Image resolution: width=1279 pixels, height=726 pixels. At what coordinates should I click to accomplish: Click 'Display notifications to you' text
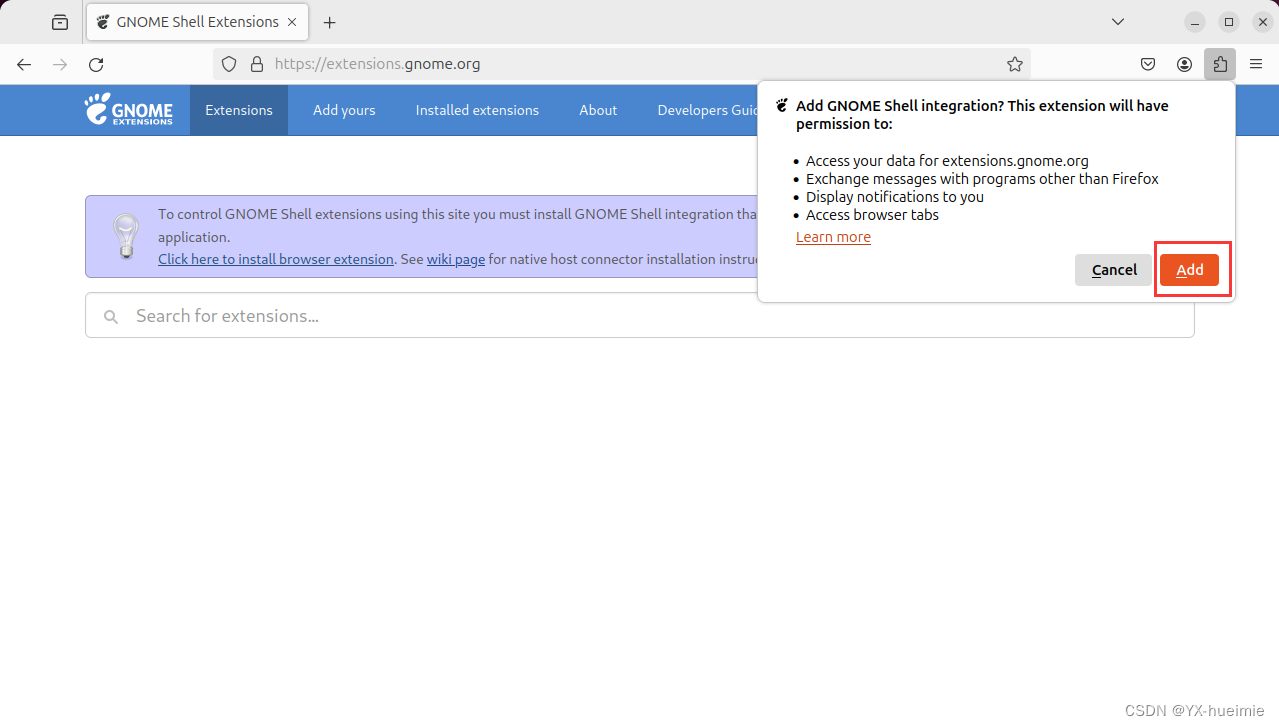895,197
